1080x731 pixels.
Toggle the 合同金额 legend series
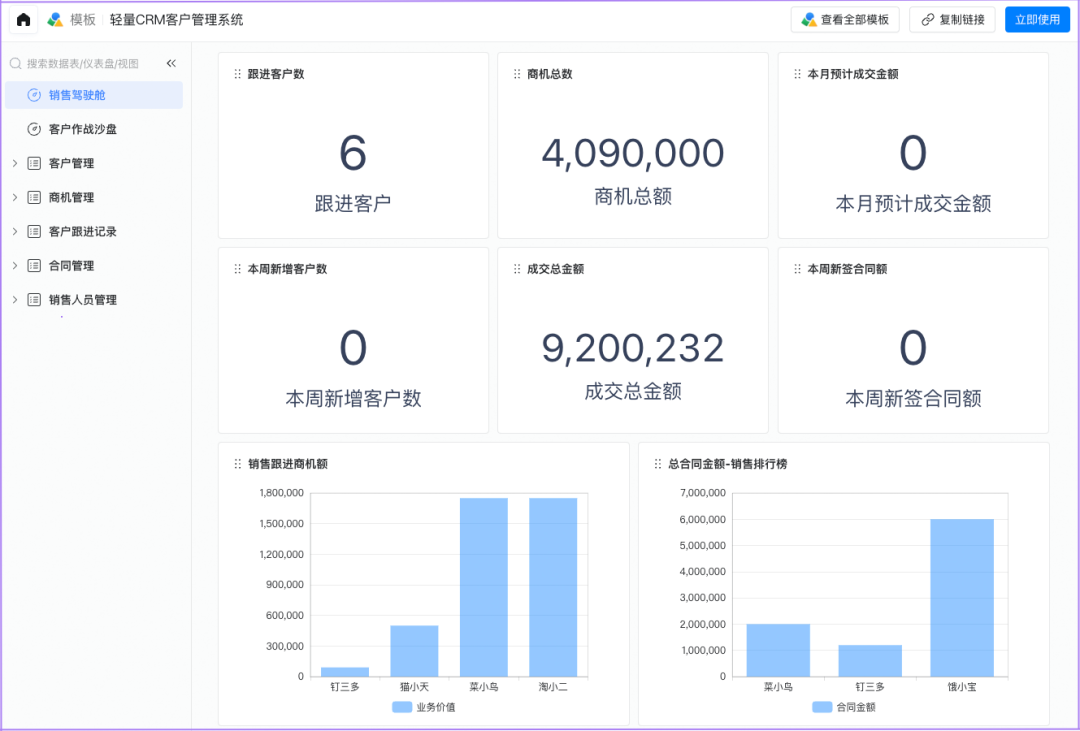843,707
